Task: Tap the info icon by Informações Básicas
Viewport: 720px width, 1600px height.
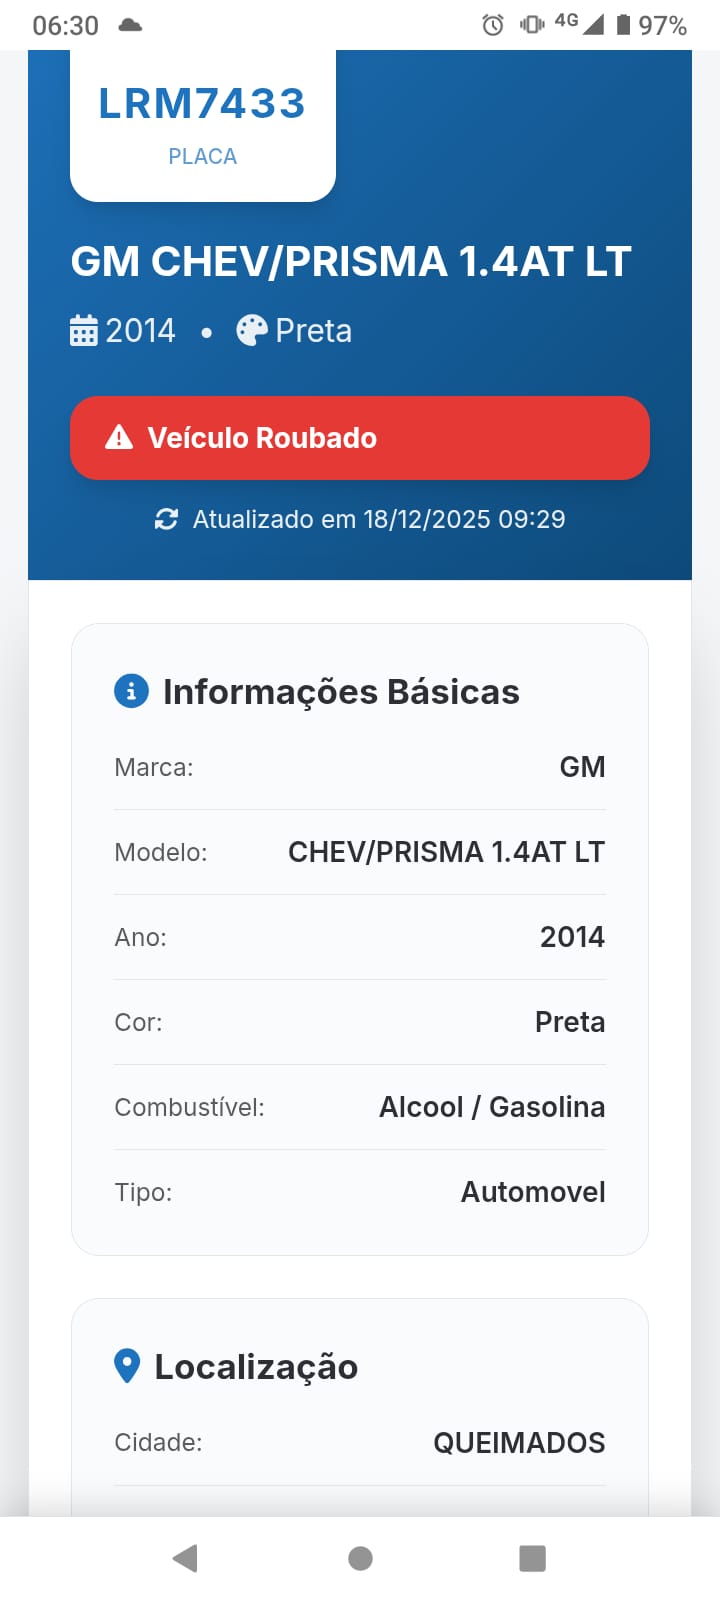Action: click(x=131, y=691)
